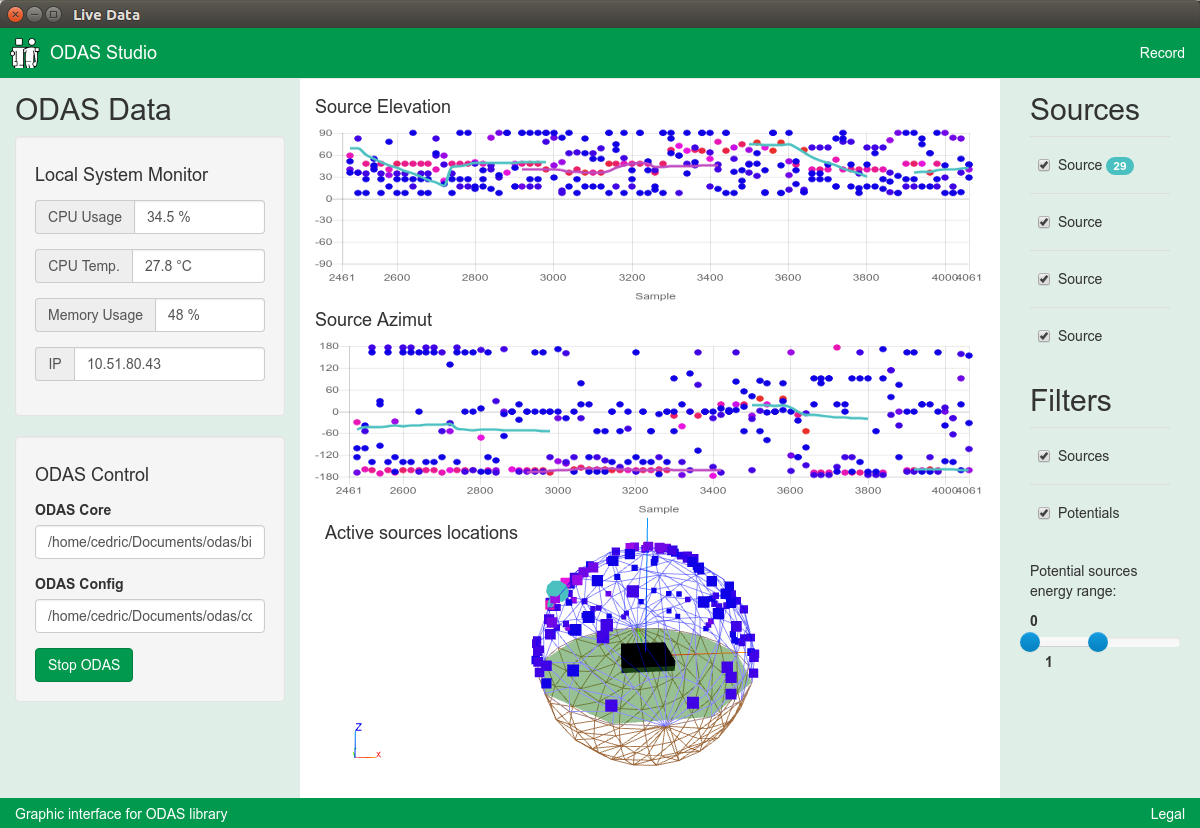The height and width of the screenshot is (828, 1200).
Task: Click the left handle of the energy range slider
Action: [1030, 643]
